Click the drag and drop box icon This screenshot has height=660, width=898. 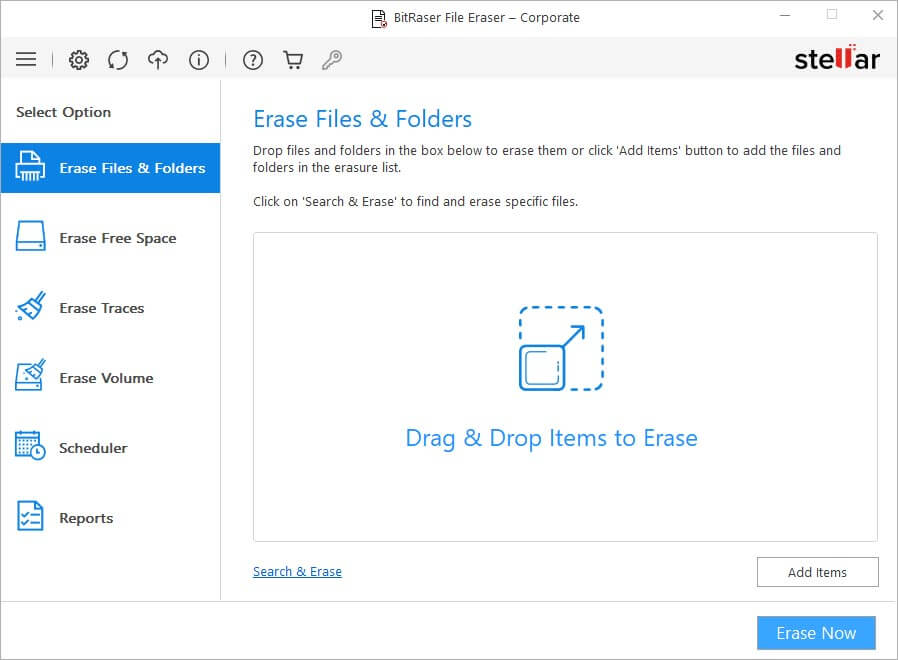[561, 348]
